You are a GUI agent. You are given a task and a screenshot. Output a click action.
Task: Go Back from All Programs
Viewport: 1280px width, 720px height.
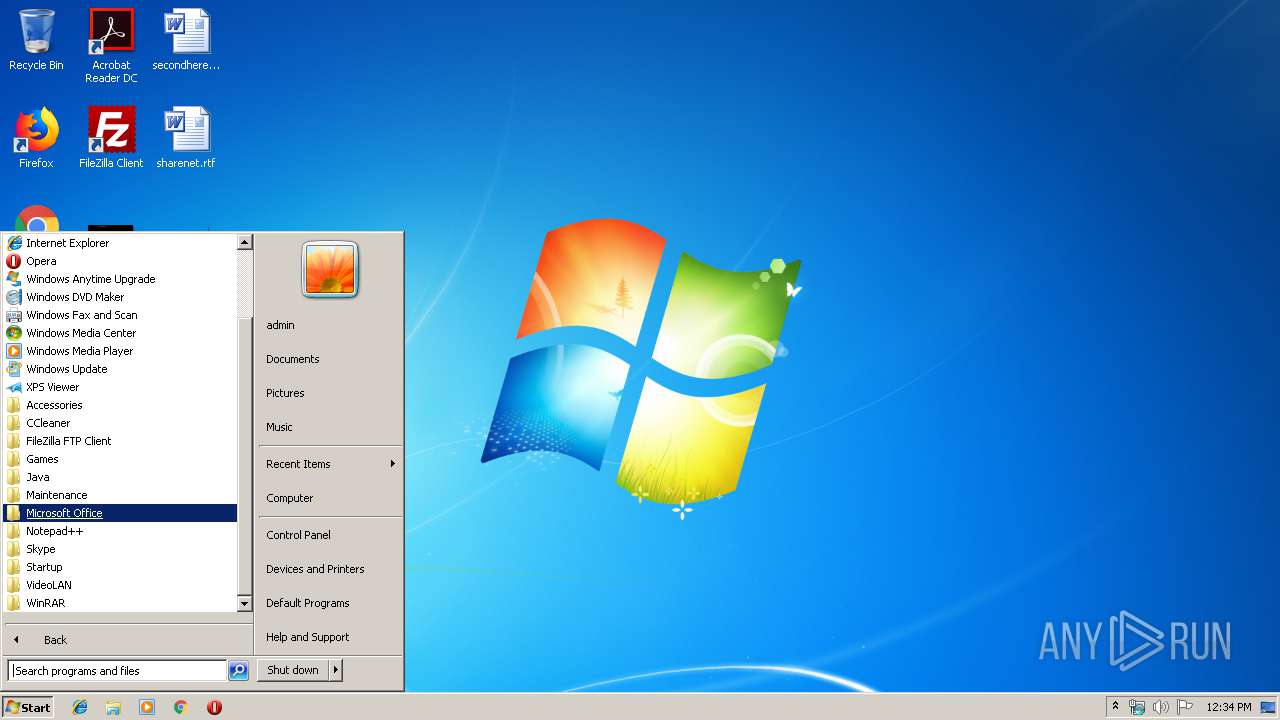(x=127, y=640)
